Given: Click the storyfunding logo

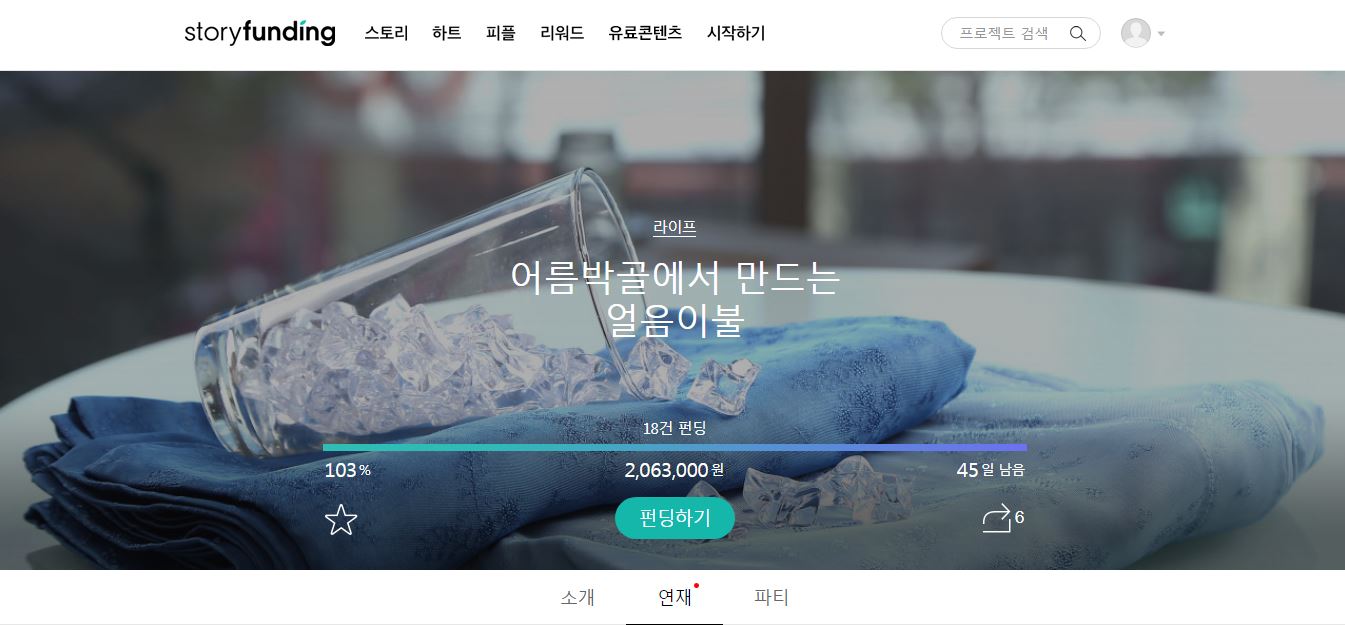Looking at the screenshot, I should (259, 33).
